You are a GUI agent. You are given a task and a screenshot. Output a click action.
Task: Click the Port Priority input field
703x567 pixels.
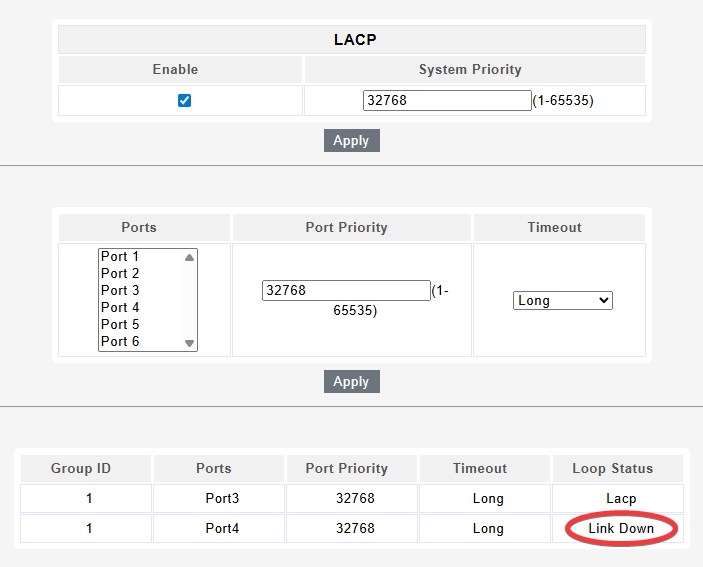click(x=346, y=290)
